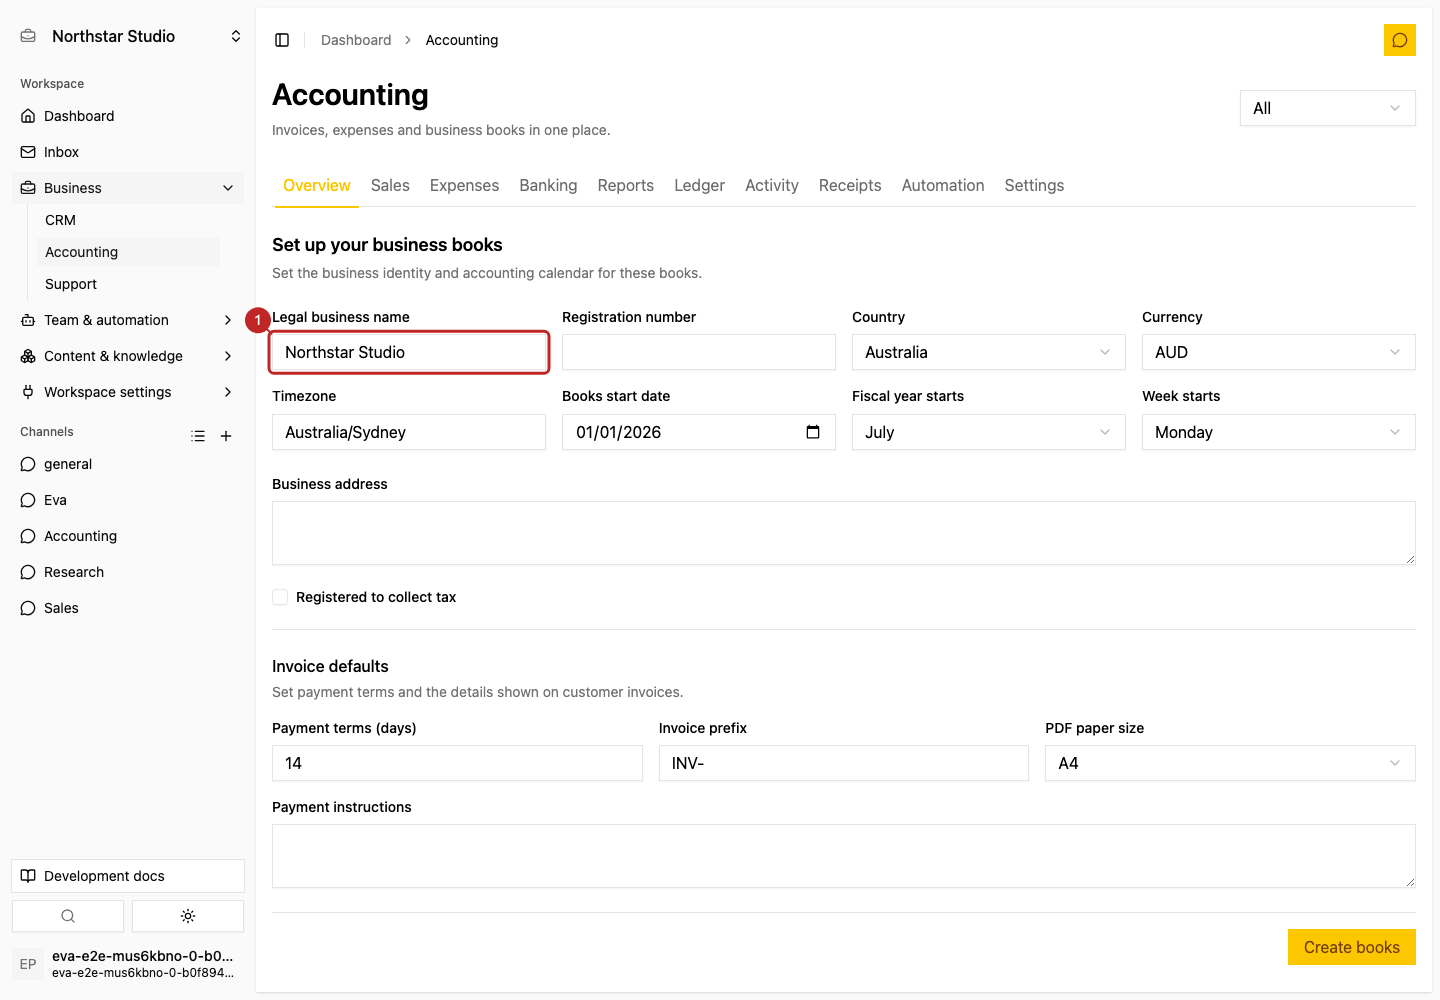Click the search magnifier button

click(68, 916)
